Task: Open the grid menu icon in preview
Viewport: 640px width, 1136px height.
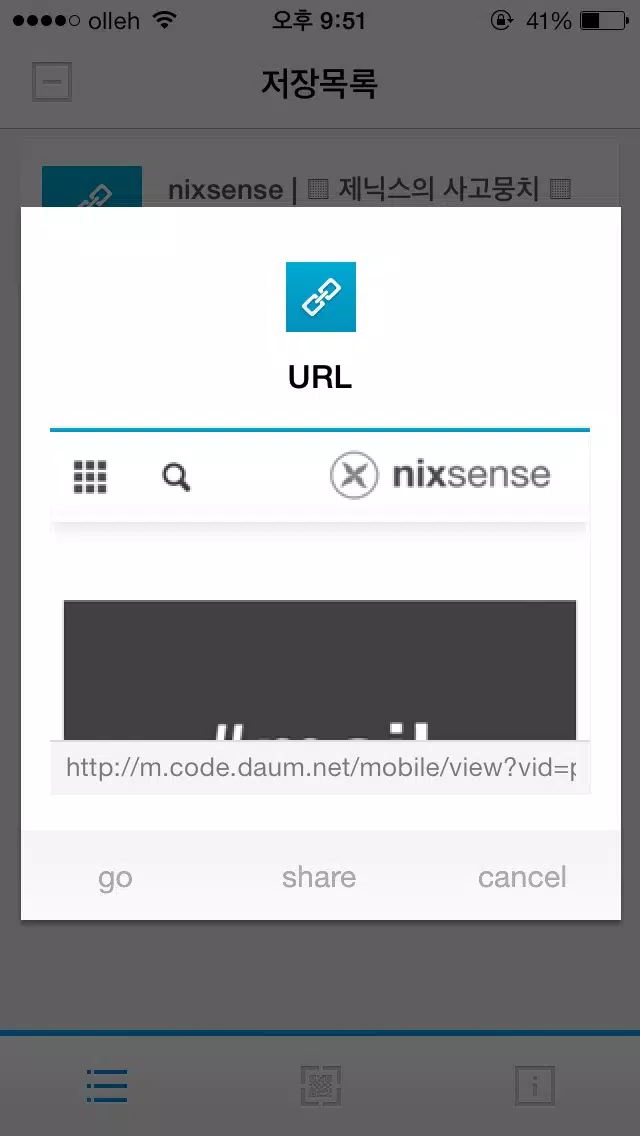Action: pyautogui.click(x=91, y=477)
